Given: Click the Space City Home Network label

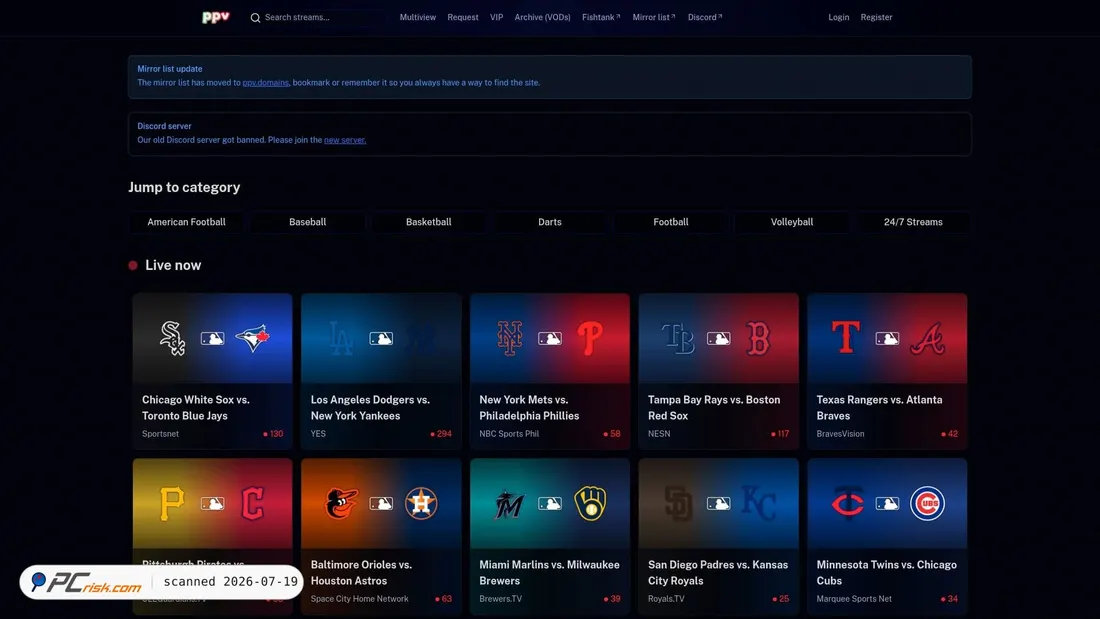Looking at the screenshot, I should click(359, 599).
